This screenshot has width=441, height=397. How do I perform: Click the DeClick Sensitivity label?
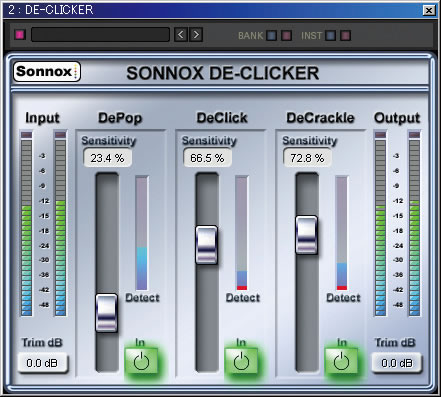click(x=209, y=141)
